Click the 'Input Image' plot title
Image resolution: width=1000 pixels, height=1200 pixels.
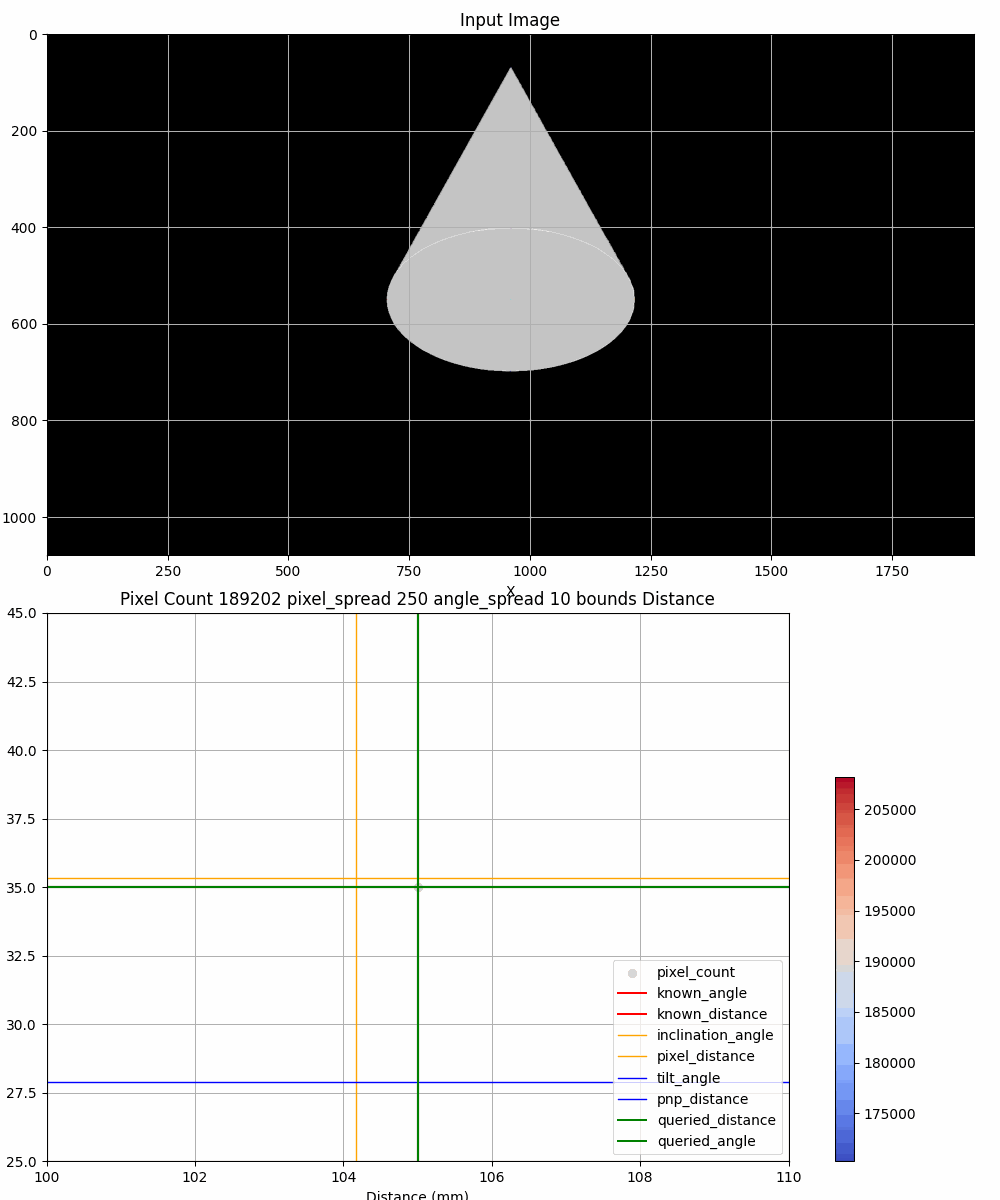click(510, 20)
